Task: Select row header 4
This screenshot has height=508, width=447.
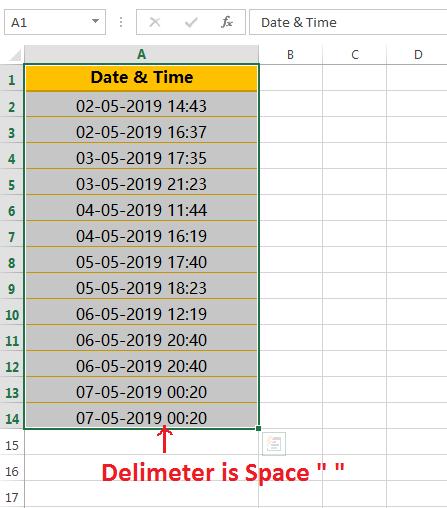Action: (12, 156)
